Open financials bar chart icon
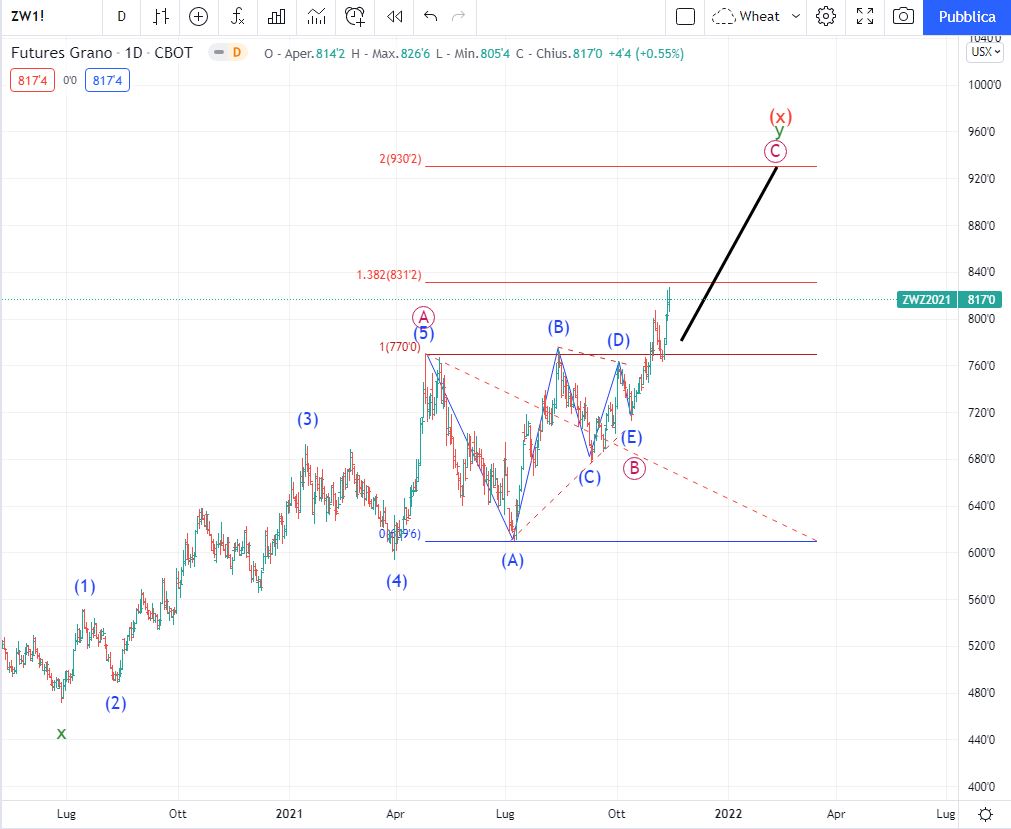Screen dimensions: 1011x829 (x=277, y=17)
